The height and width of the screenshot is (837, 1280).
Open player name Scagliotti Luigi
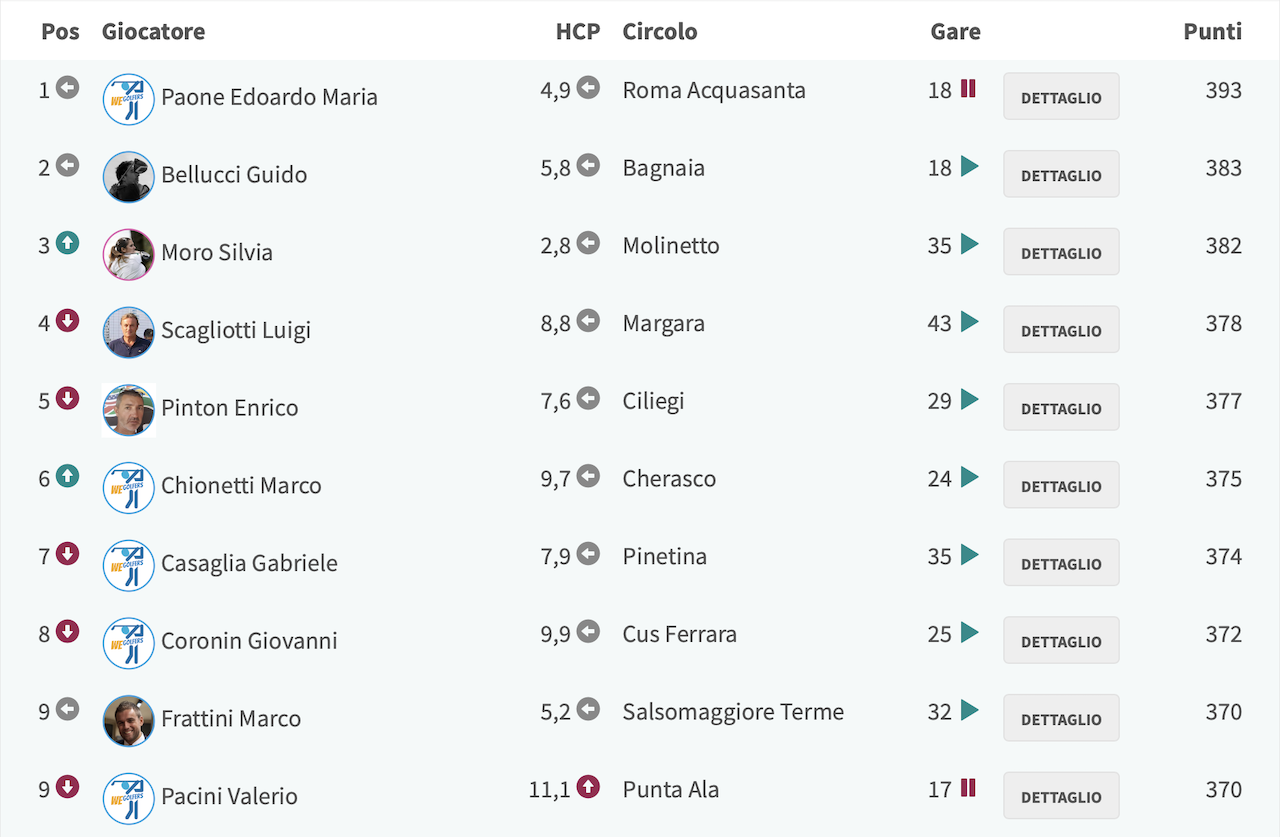[236, 330]
